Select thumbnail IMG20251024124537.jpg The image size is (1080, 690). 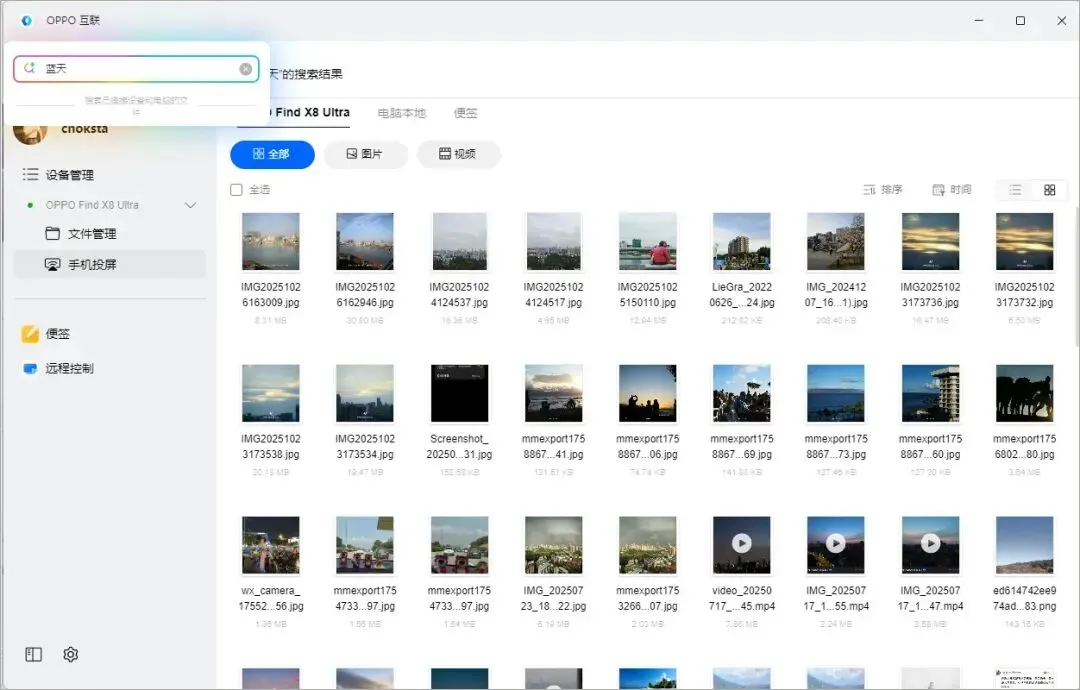coord(459,241)
